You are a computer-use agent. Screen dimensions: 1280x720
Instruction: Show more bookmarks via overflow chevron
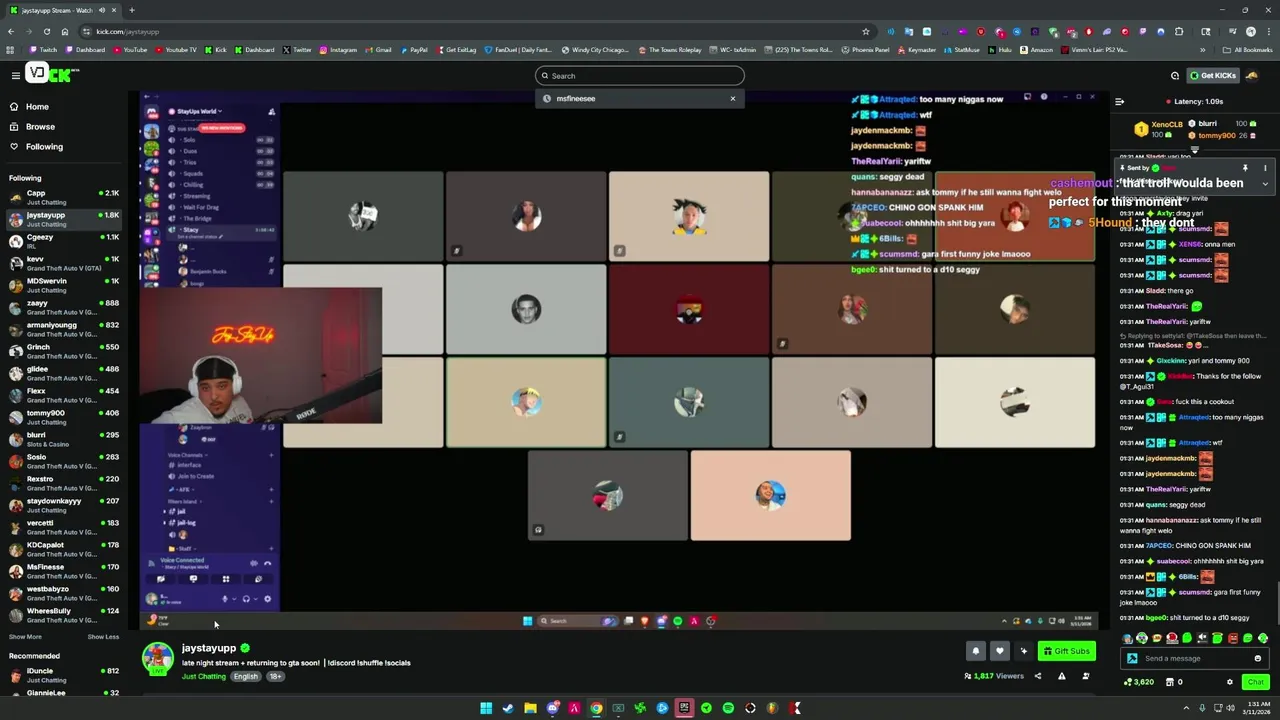click(x=1203, y=50)
